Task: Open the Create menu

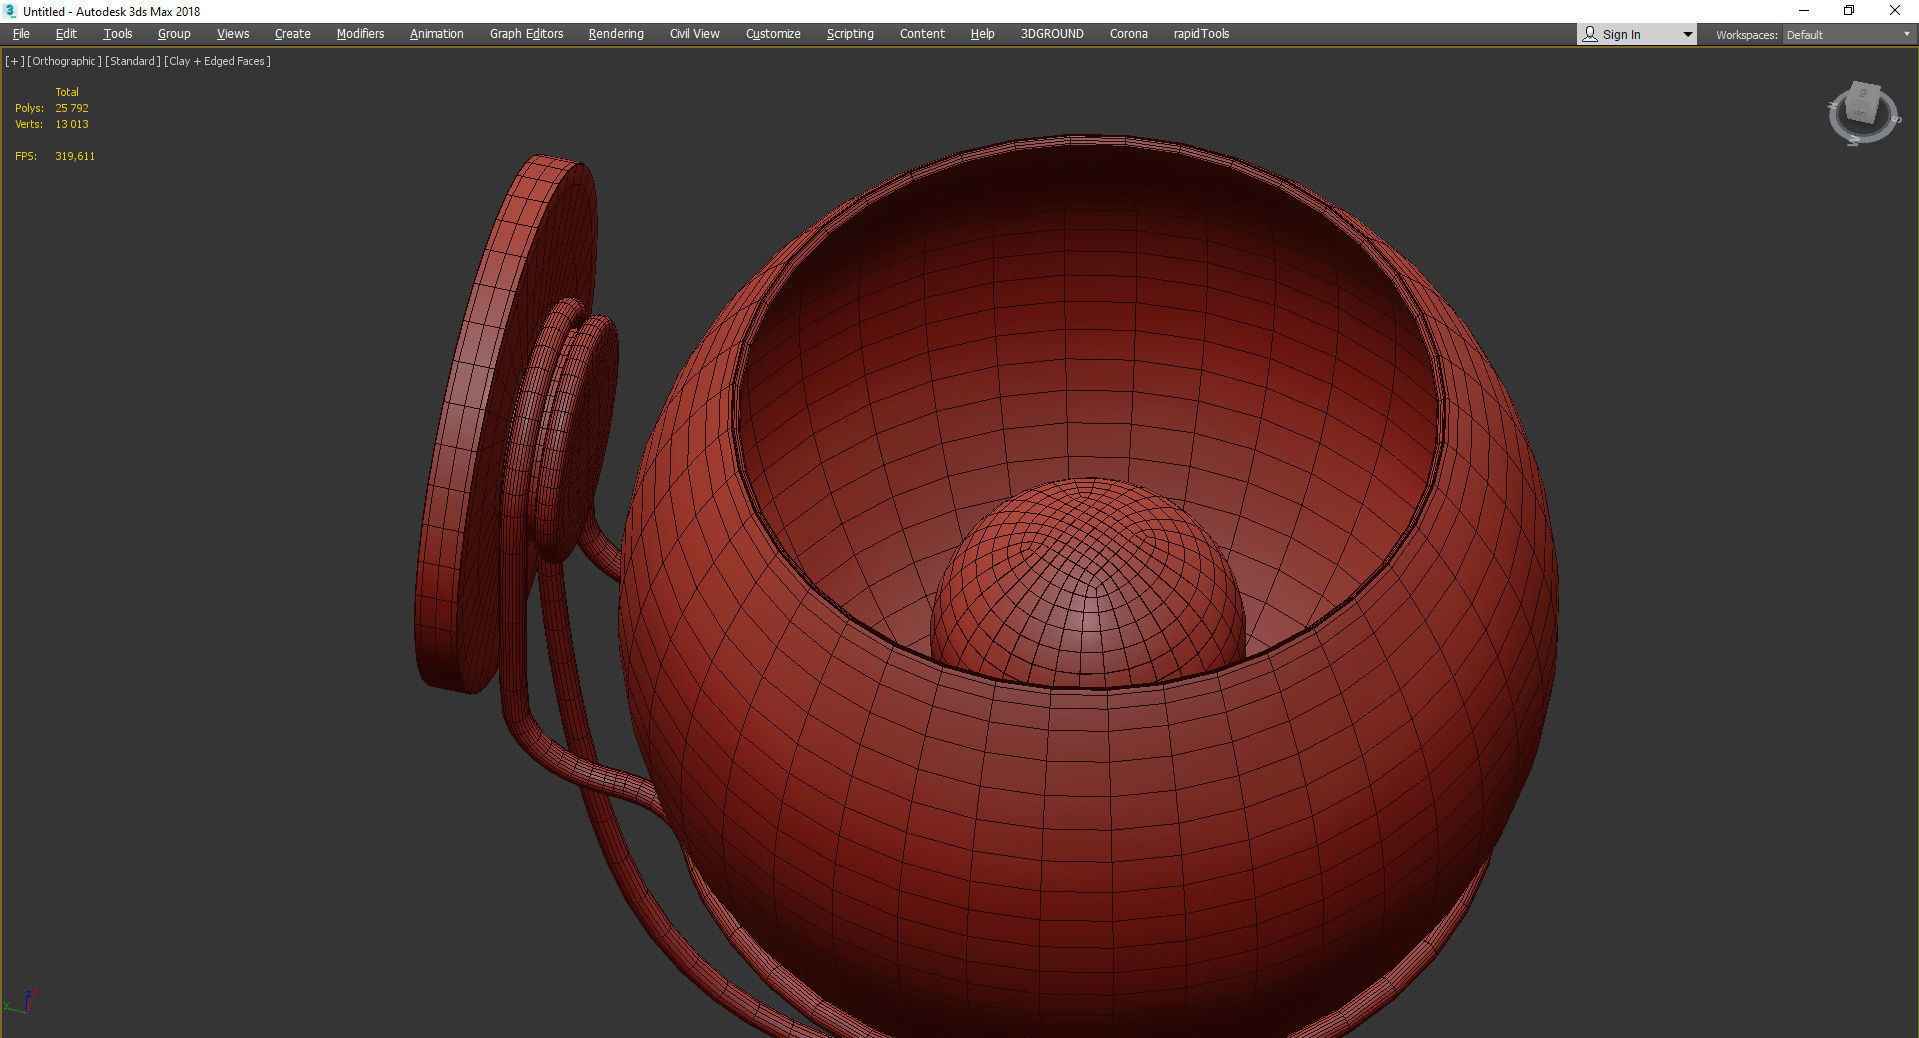Action: pyautogui.click(x=292, y=34)
